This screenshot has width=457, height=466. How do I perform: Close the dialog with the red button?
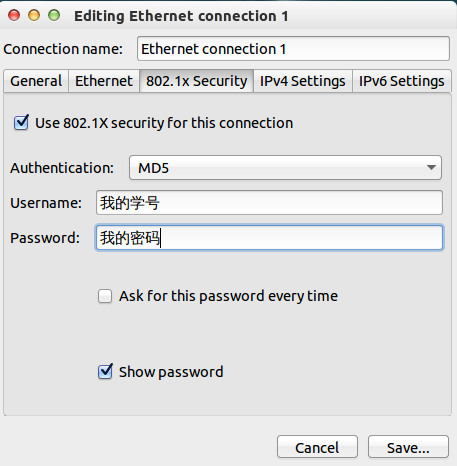coord(14,15)
